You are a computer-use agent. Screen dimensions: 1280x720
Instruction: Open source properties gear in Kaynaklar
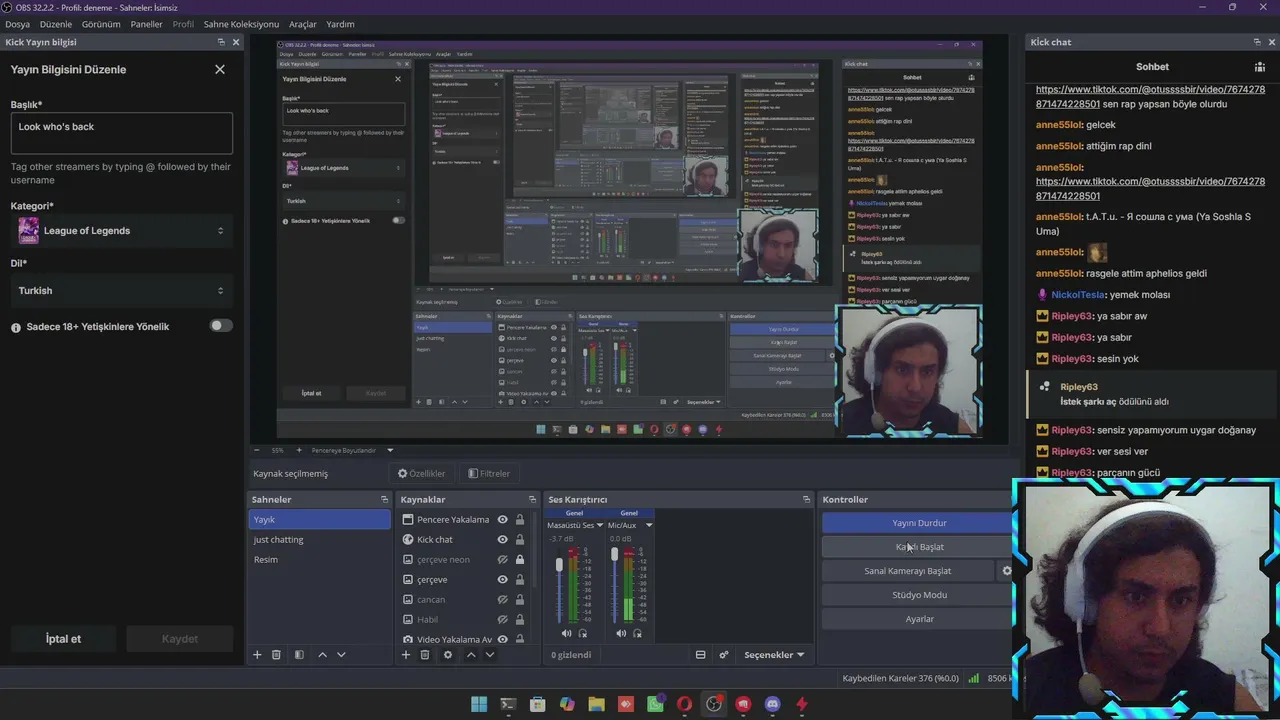[x=448, y=655]
